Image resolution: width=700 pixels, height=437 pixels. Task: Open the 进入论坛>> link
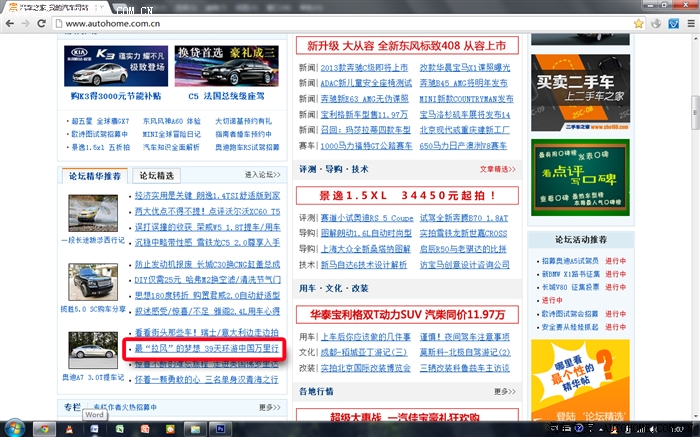[x=267, y=177]
